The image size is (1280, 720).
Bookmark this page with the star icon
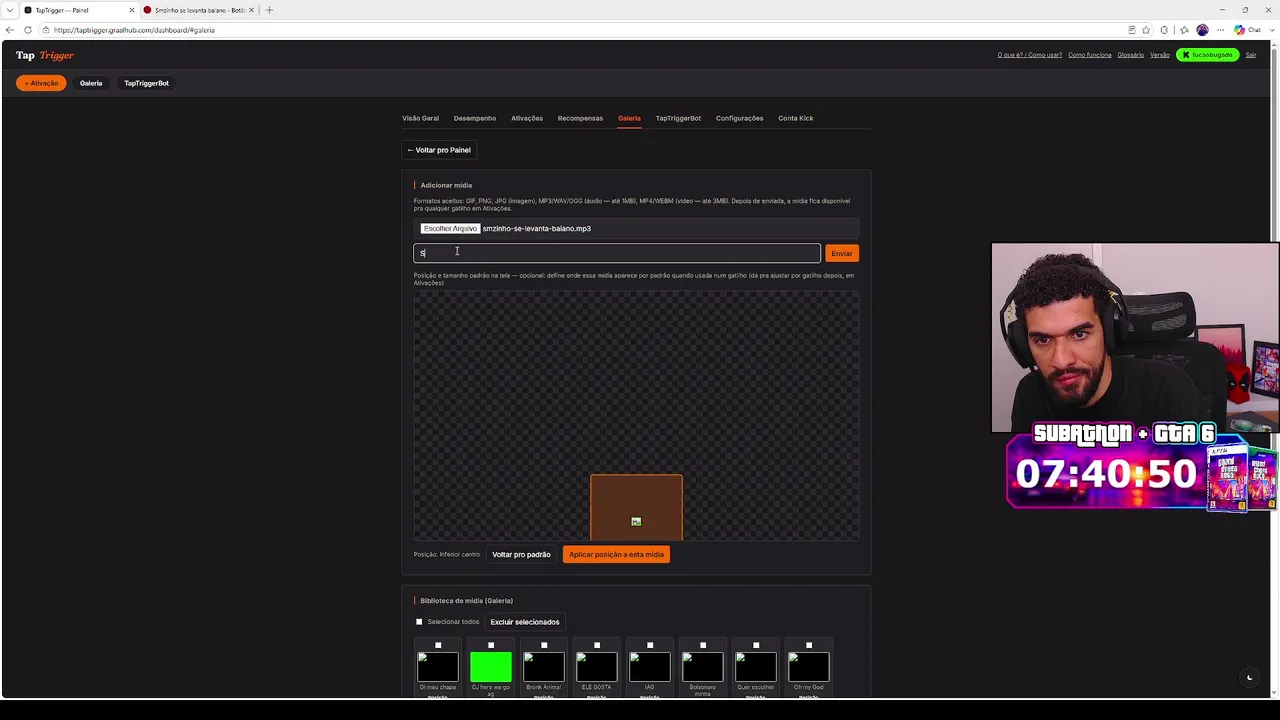[1146, 30]
